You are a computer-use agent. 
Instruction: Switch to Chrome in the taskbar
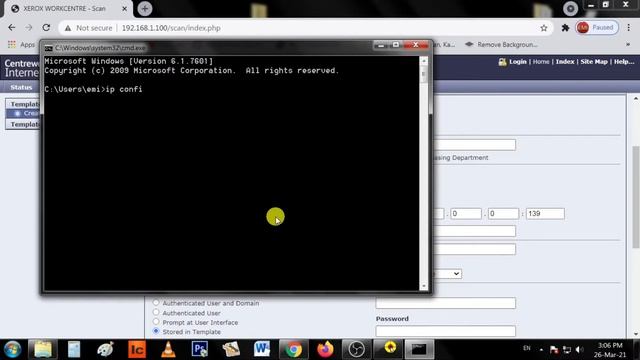coord(293,349)
